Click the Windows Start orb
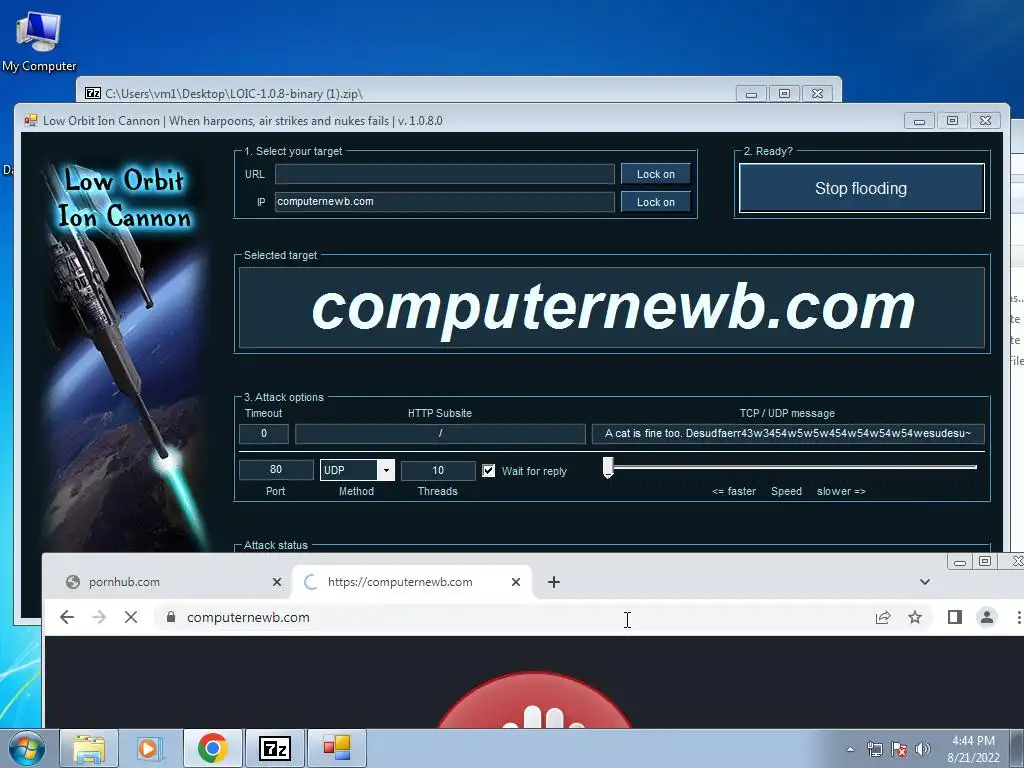The width and height of the screenshot is (1024, 768). [x=27, y=748]
